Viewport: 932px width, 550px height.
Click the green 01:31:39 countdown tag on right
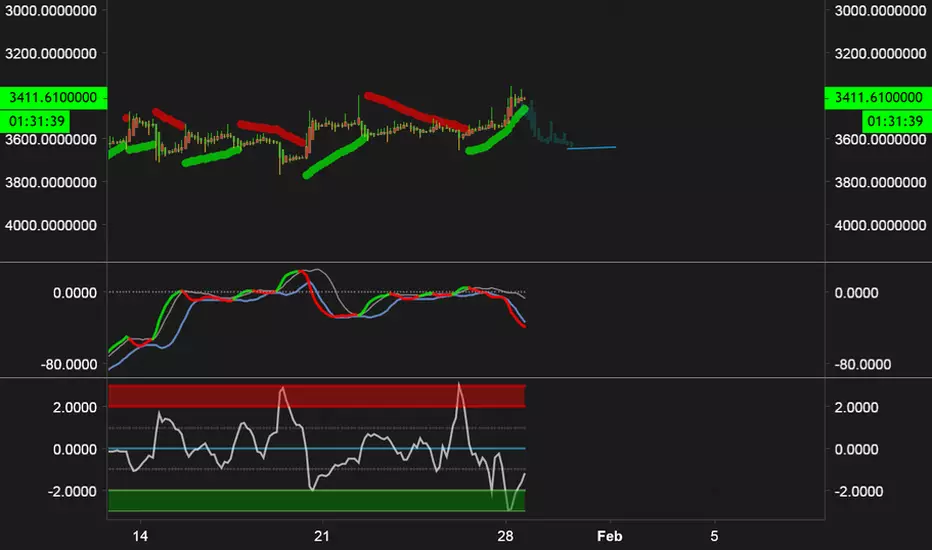tap(897, 121)
